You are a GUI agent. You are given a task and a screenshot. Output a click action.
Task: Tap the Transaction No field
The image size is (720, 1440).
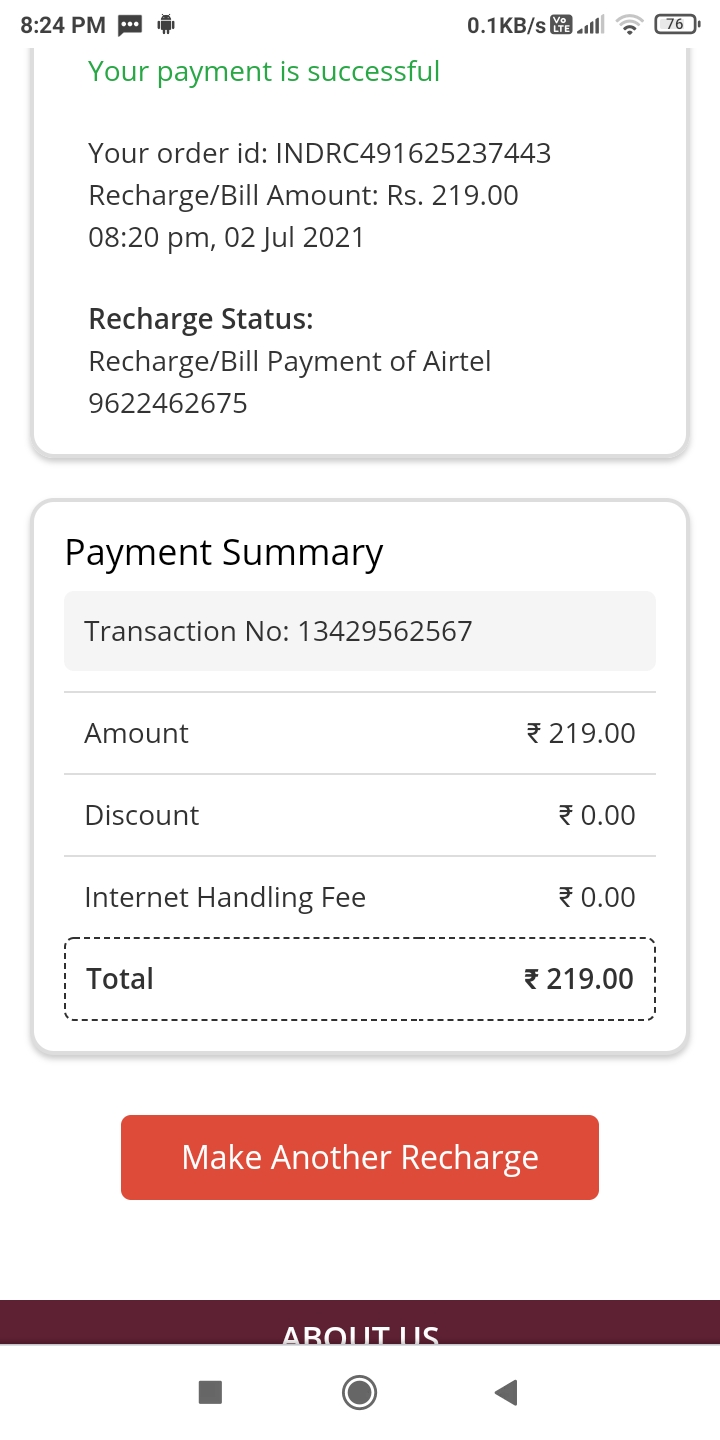click(360, 631)
